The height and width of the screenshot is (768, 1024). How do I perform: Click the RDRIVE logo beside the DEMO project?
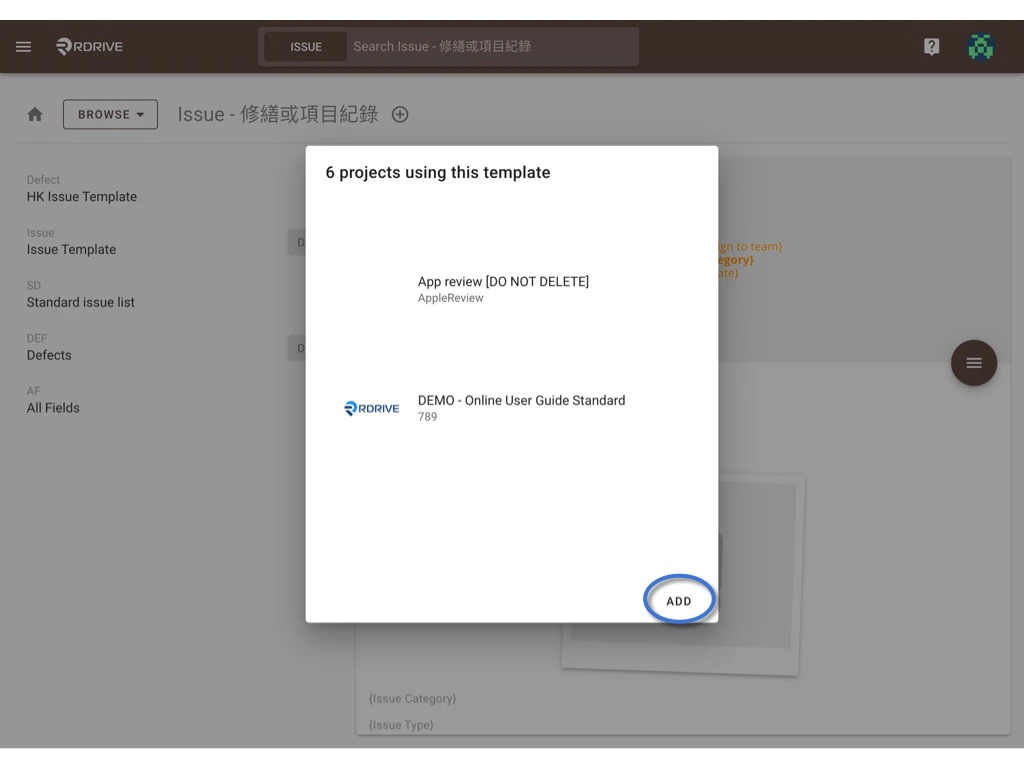(x=371, y=408)
